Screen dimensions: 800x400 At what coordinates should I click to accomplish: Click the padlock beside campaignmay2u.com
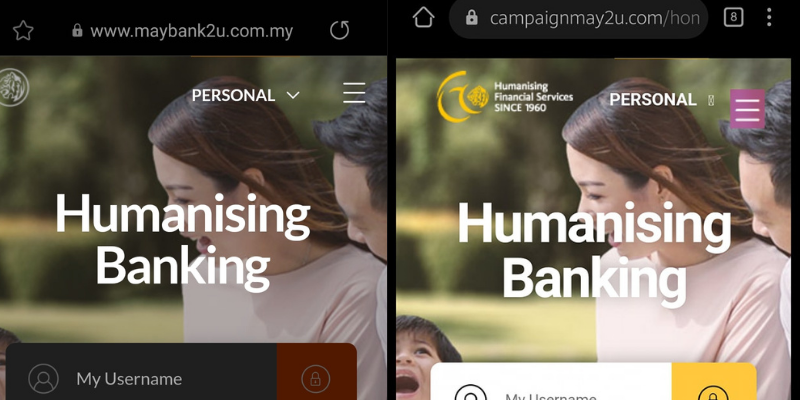[472, 18]
